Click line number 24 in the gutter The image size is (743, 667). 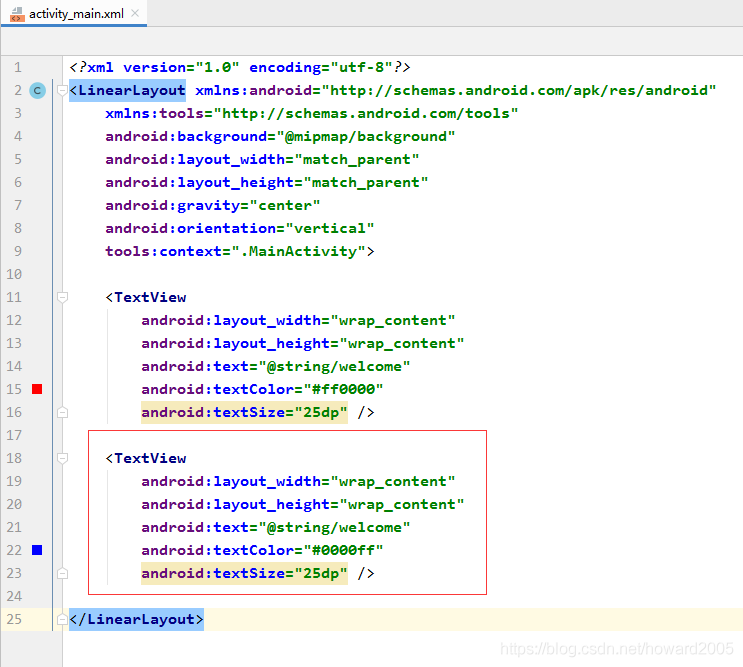tap(14, 596)
